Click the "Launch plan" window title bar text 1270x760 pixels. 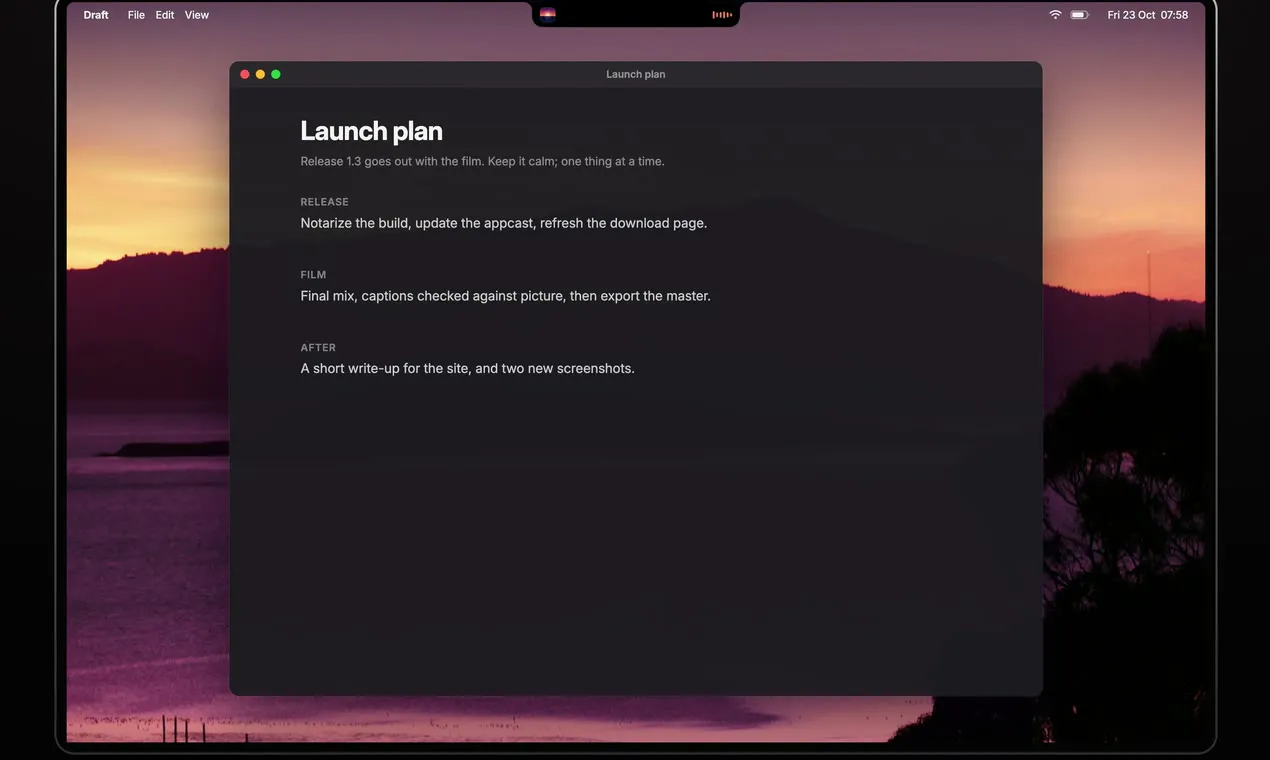pos(636,74)
